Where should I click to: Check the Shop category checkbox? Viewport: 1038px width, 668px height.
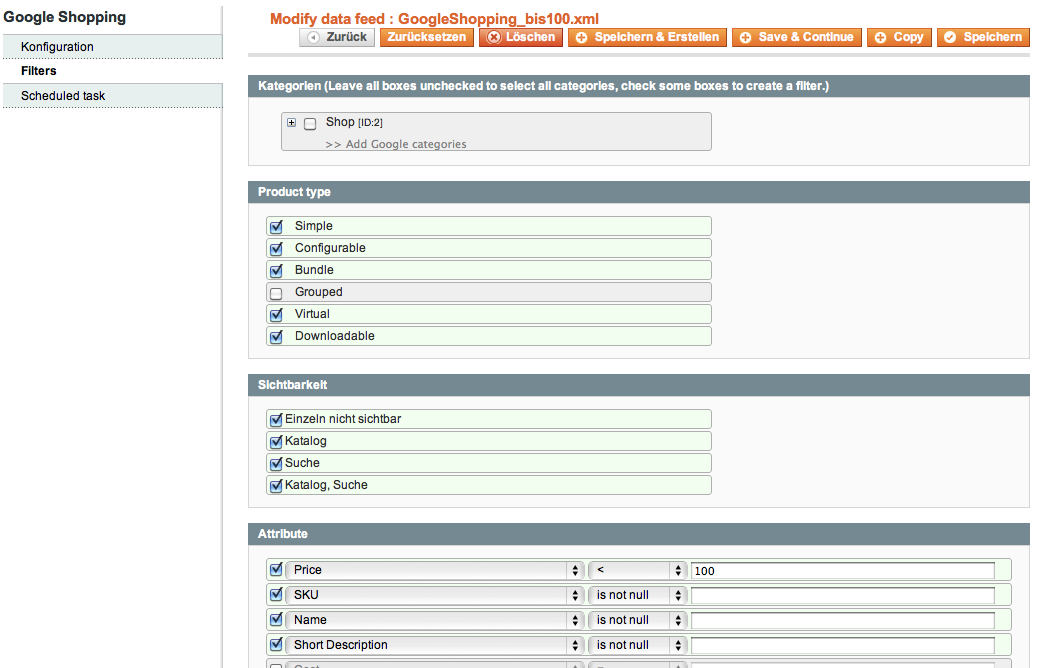tap(310, 124)
